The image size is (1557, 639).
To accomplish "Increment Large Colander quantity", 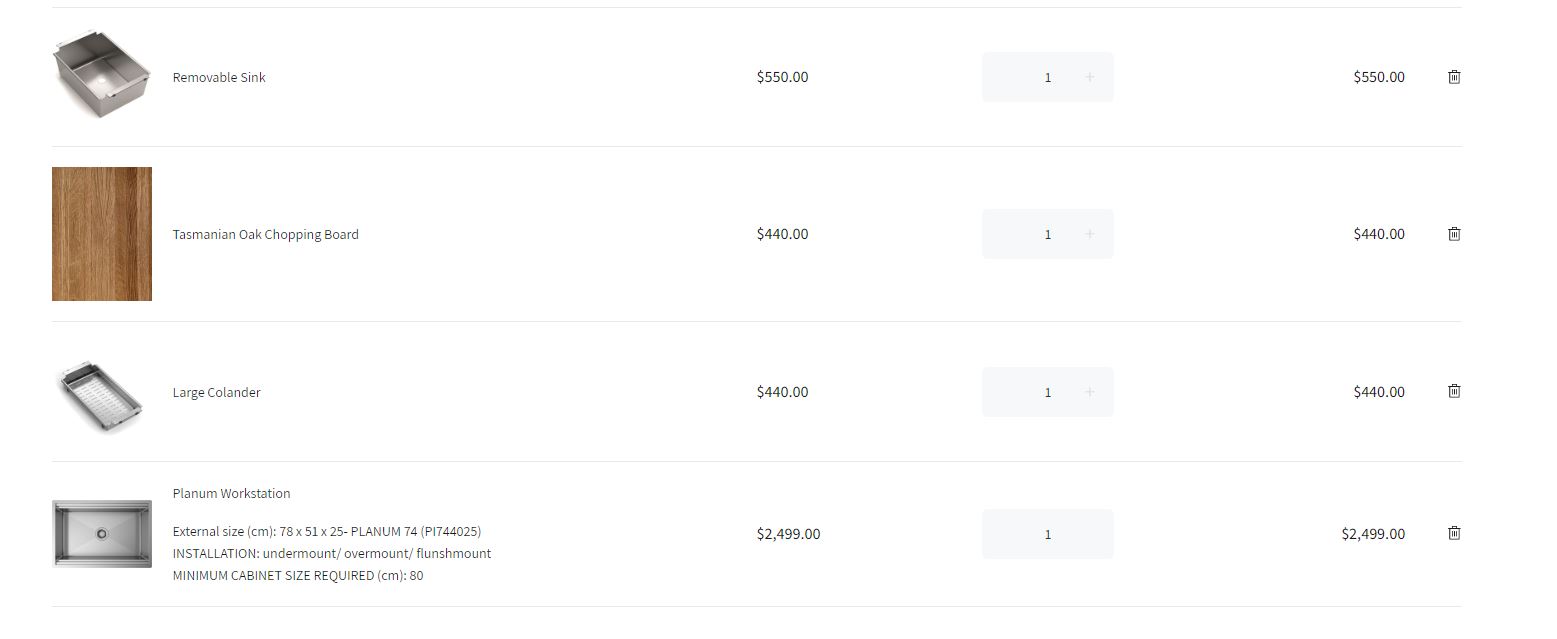I will point(1089,392).
